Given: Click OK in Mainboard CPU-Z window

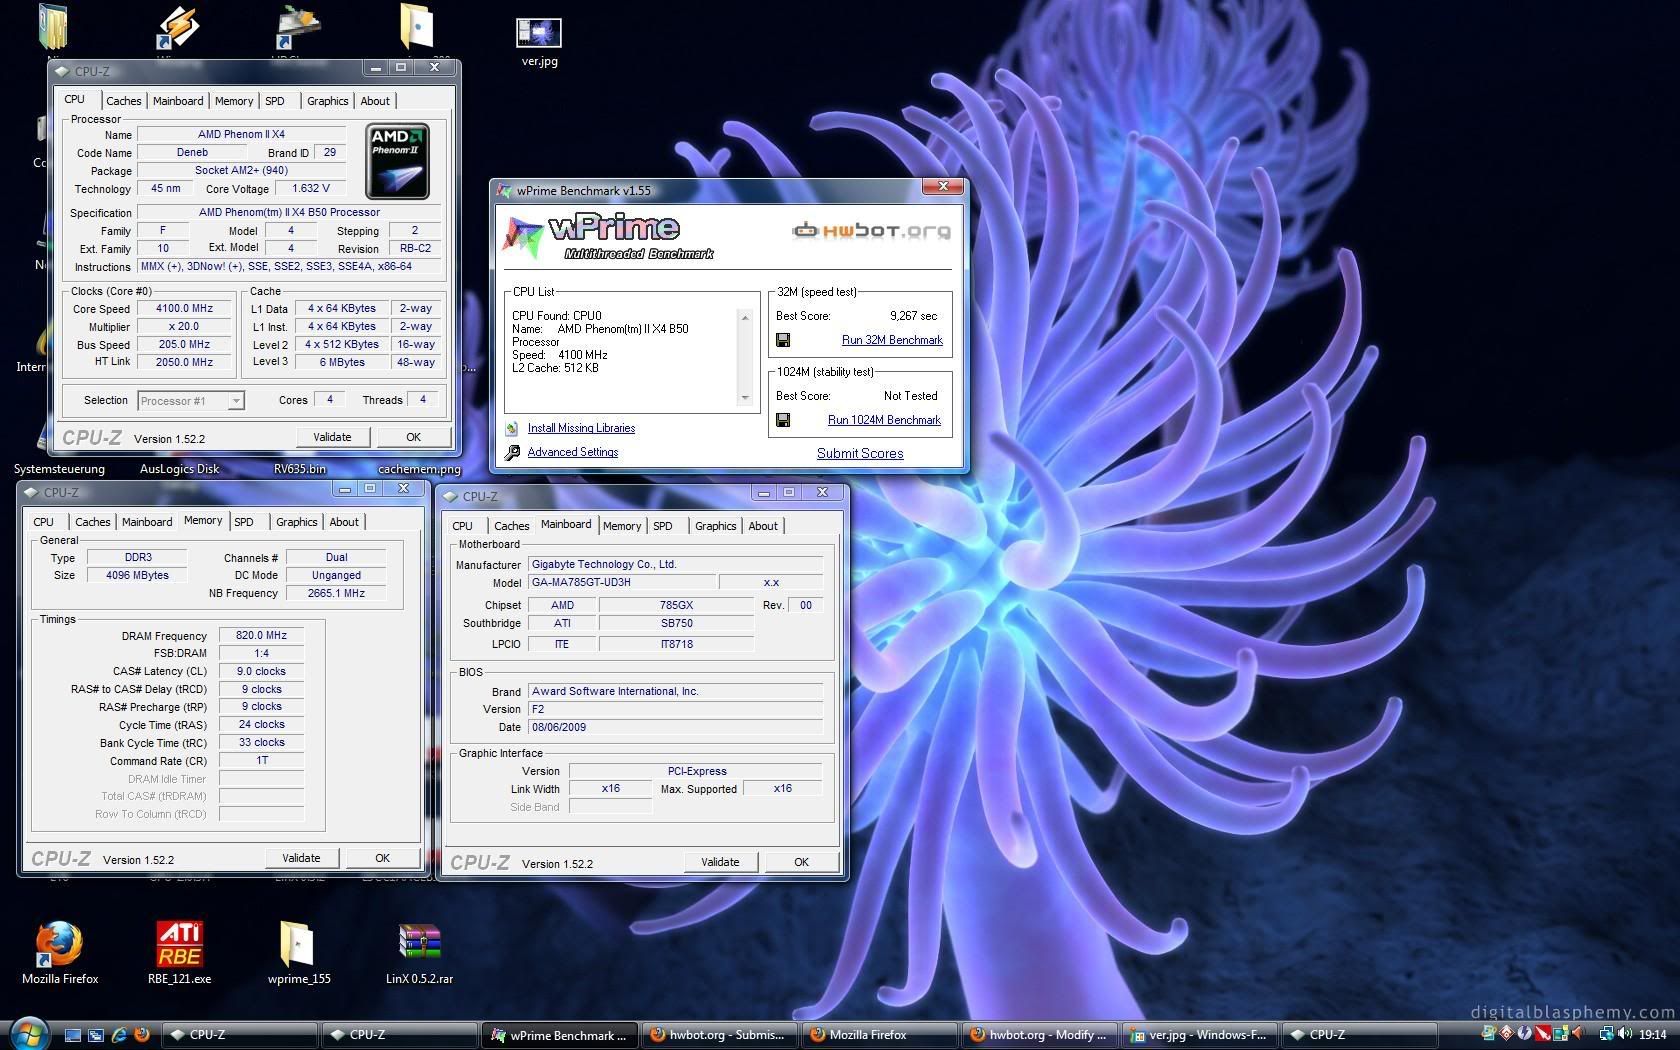Looking at the screenshot, I should (801, 862).
